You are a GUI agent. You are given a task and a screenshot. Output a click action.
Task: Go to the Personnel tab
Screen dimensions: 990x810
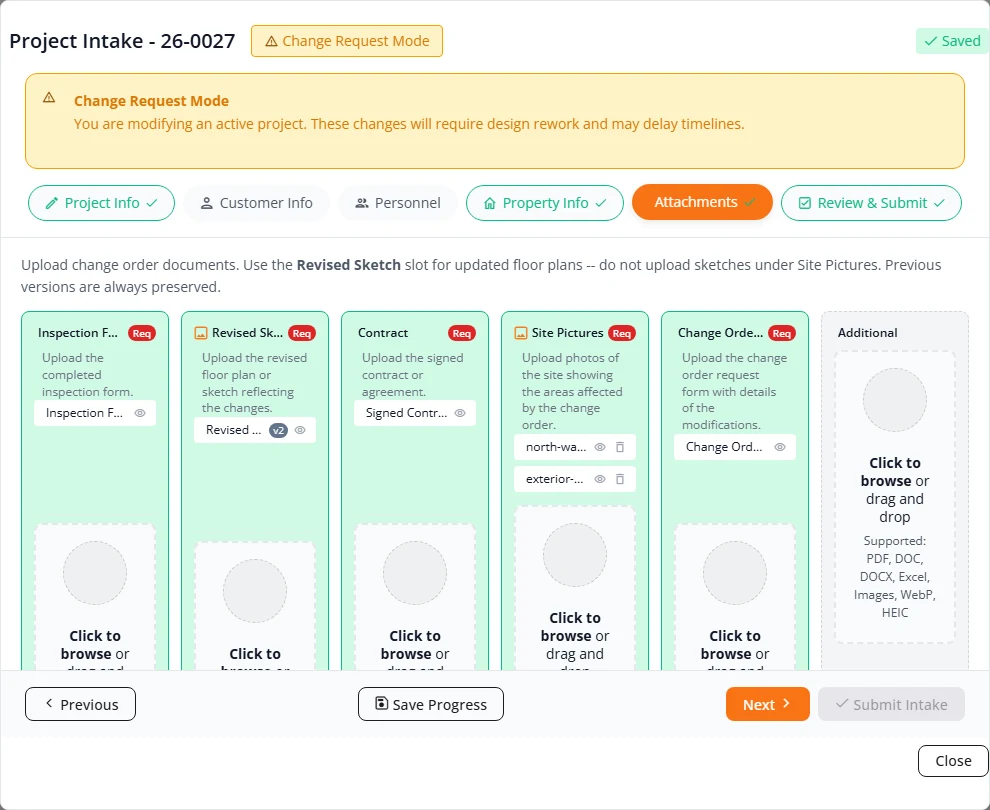398,203
